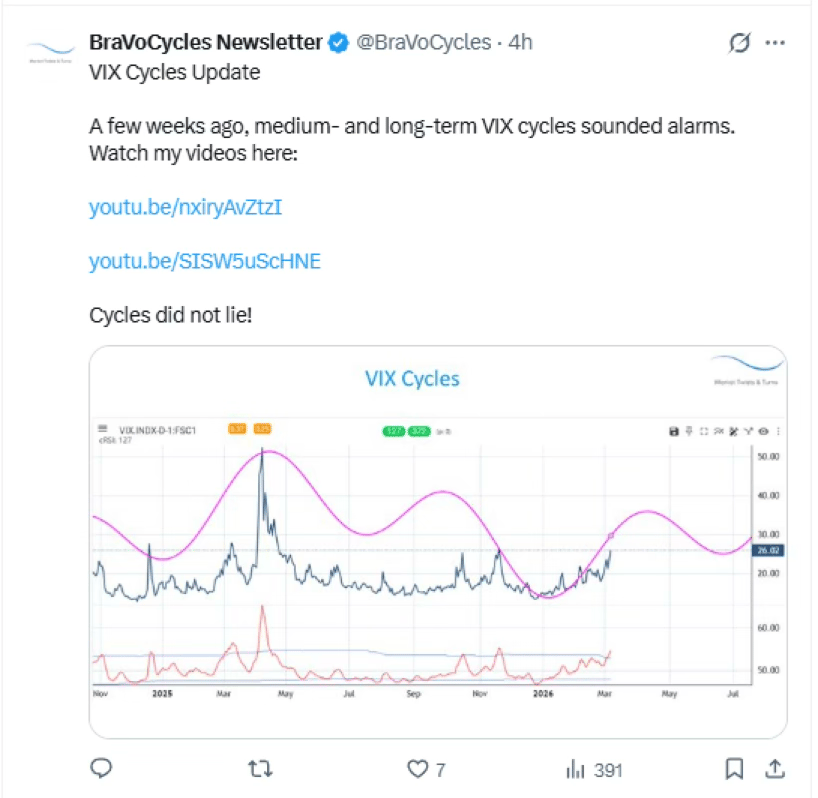Open the BraVoCycles Newsletter account name
This screenshot has height=798, width=818.
point(205,43)
